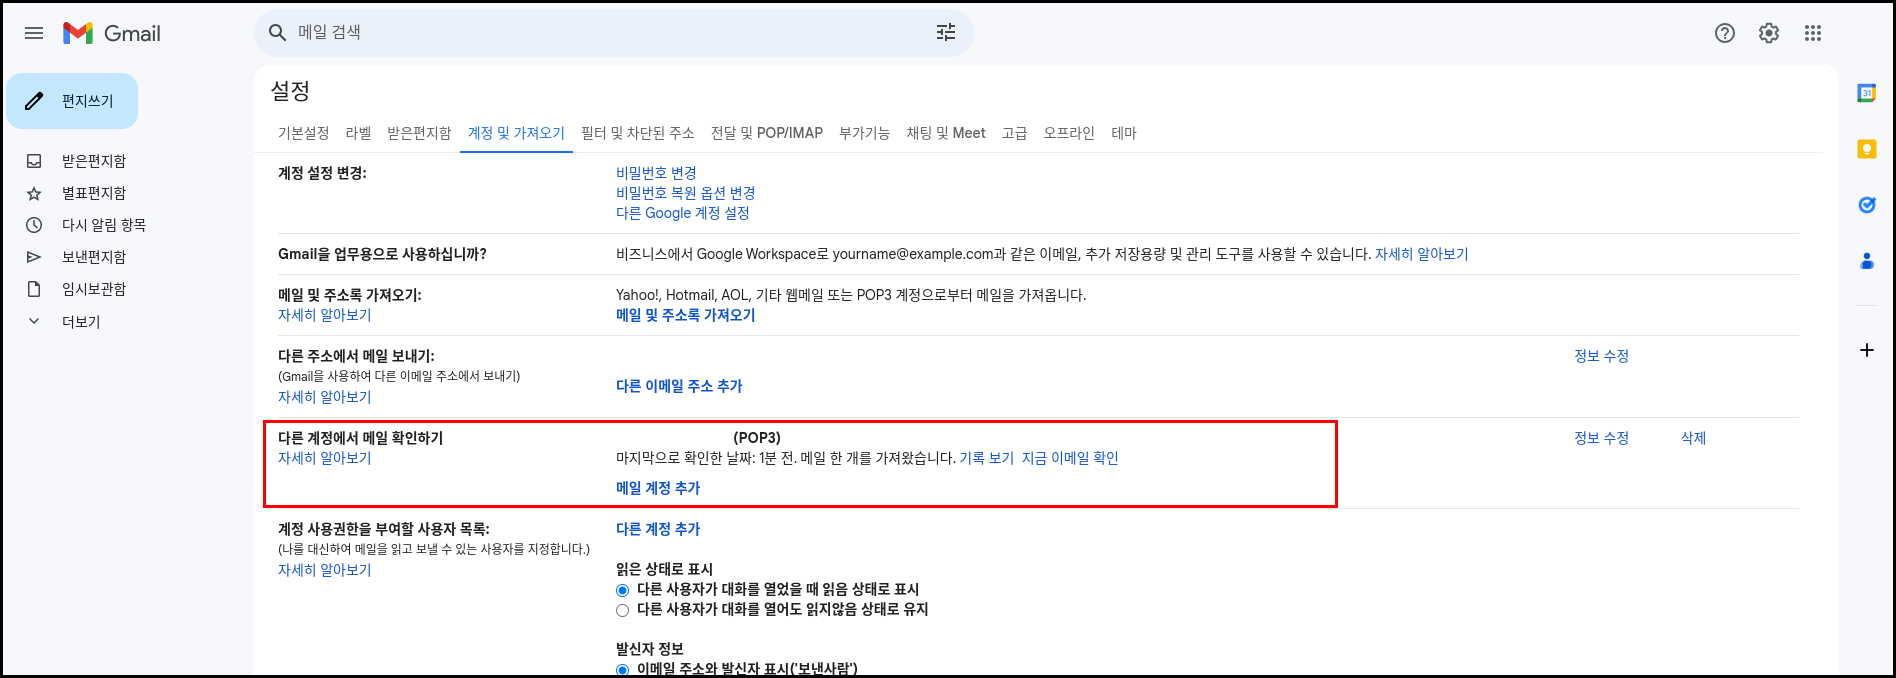This screenshot has width=1896, height=678.
Task: Open the support help icon
Action: point(1725,33)
